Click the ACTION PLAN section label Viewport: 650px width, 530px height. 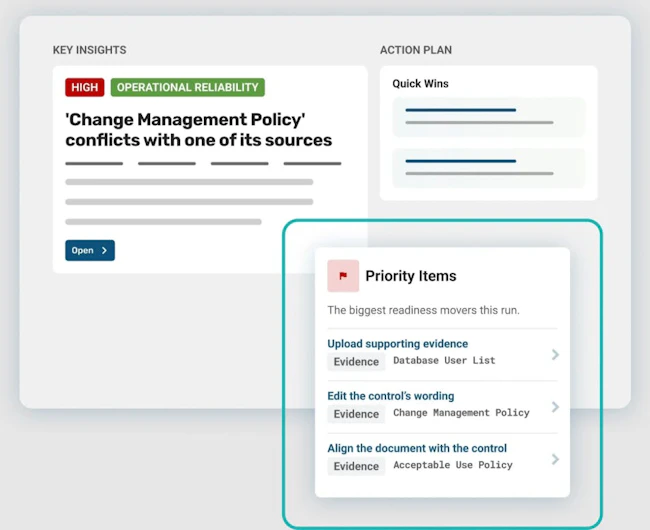[416, 50]
